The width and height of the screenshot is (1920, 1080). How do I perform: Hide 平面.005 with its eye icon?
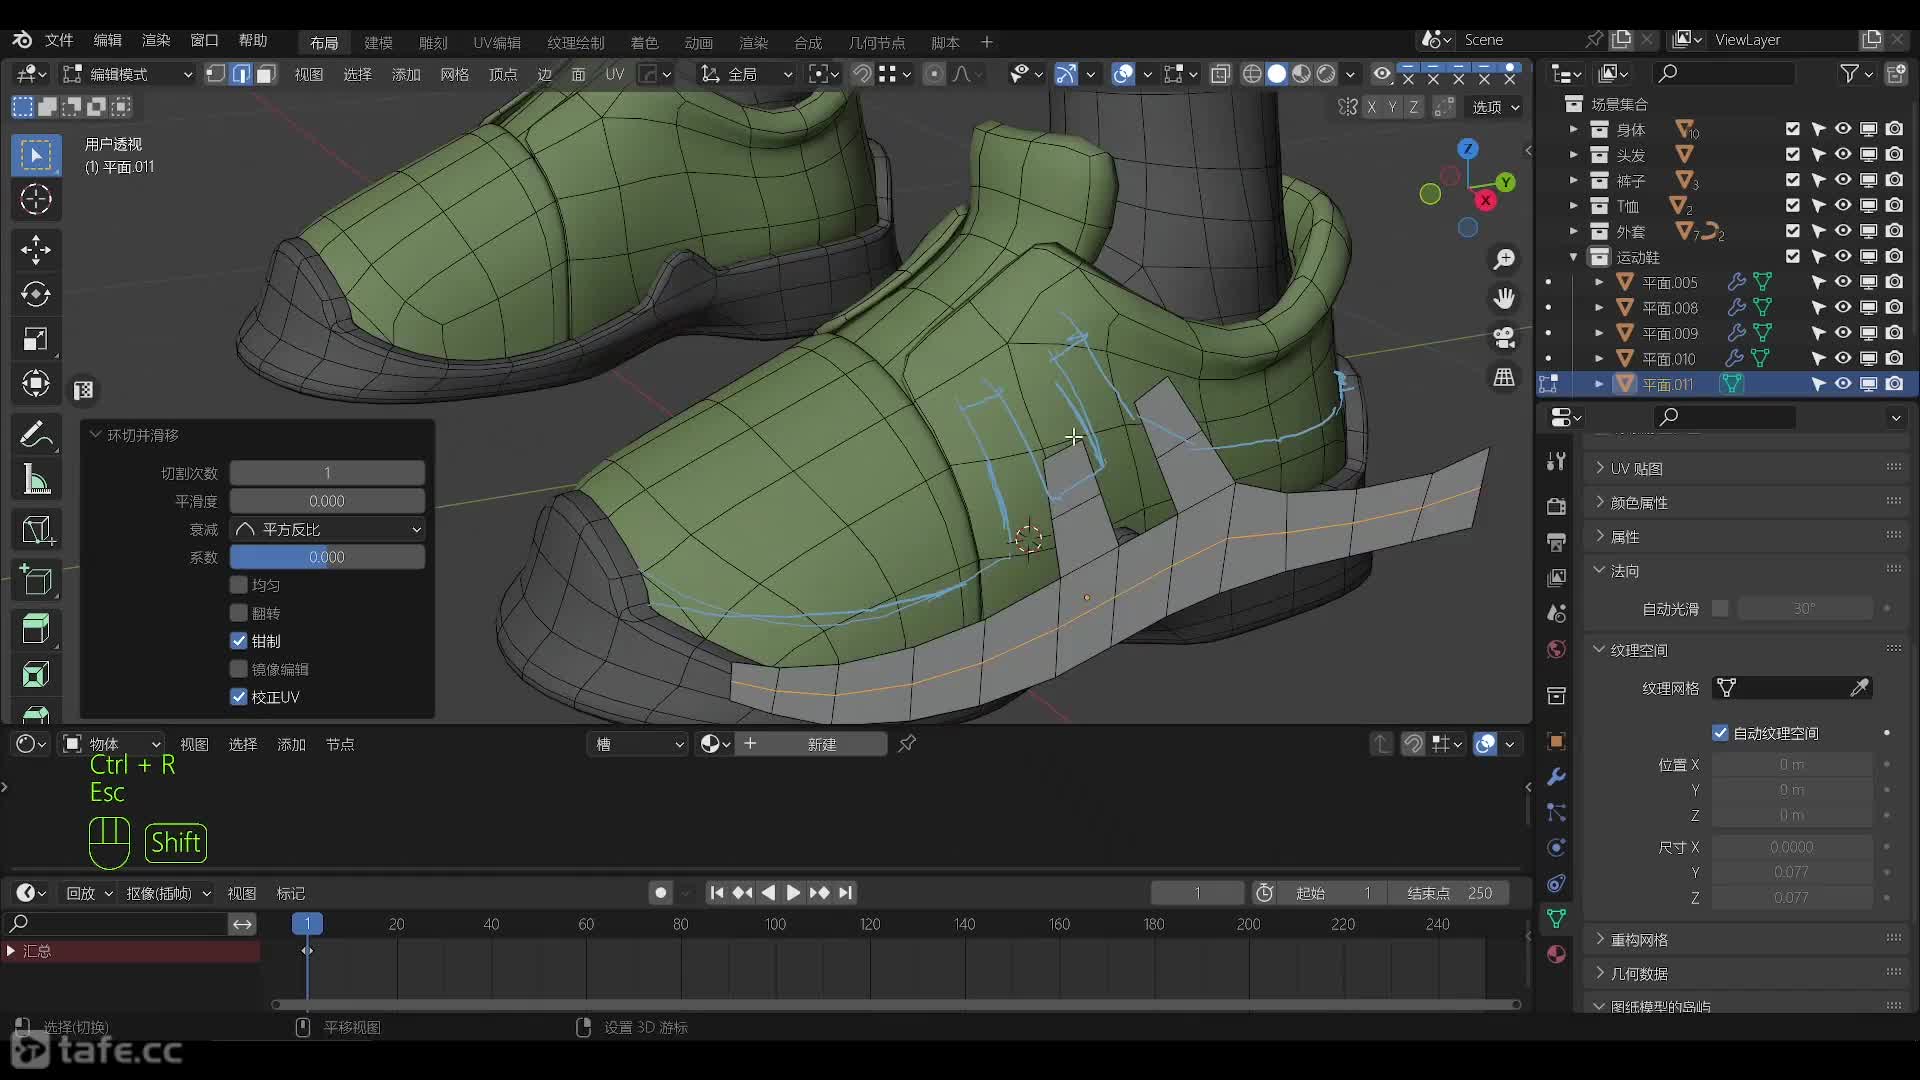pyautogui.click(x=1843, y=282)
